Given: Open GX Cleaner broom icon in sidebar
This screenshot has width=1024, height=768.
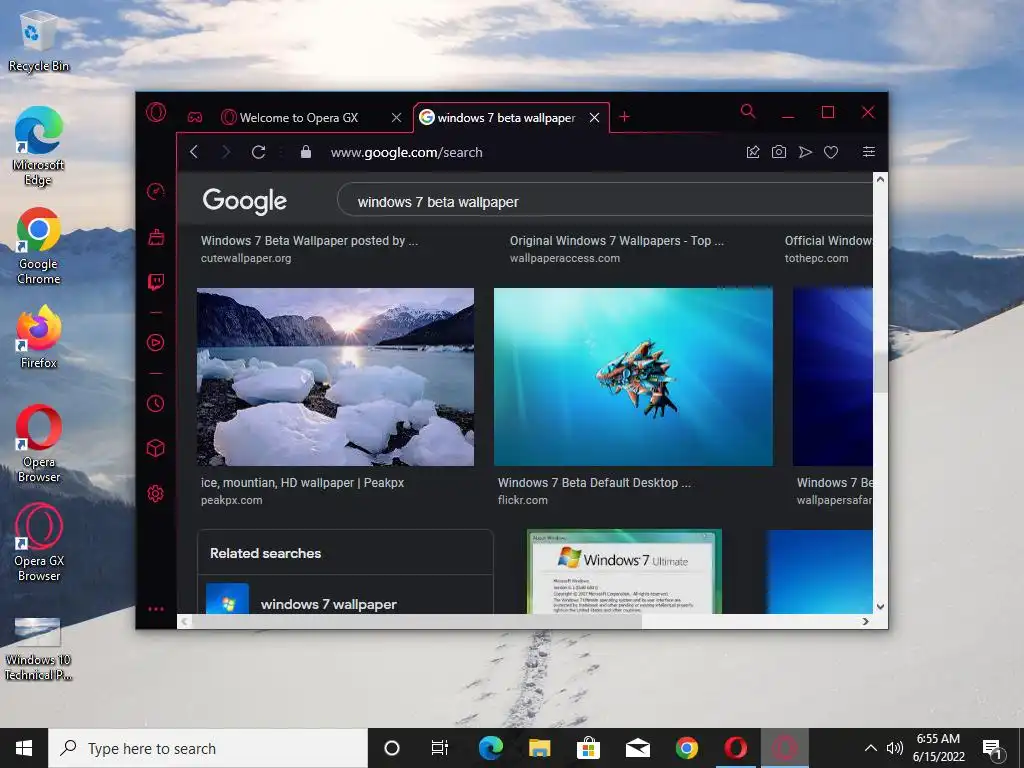Looking at the screenshot, I should [155, 237].
